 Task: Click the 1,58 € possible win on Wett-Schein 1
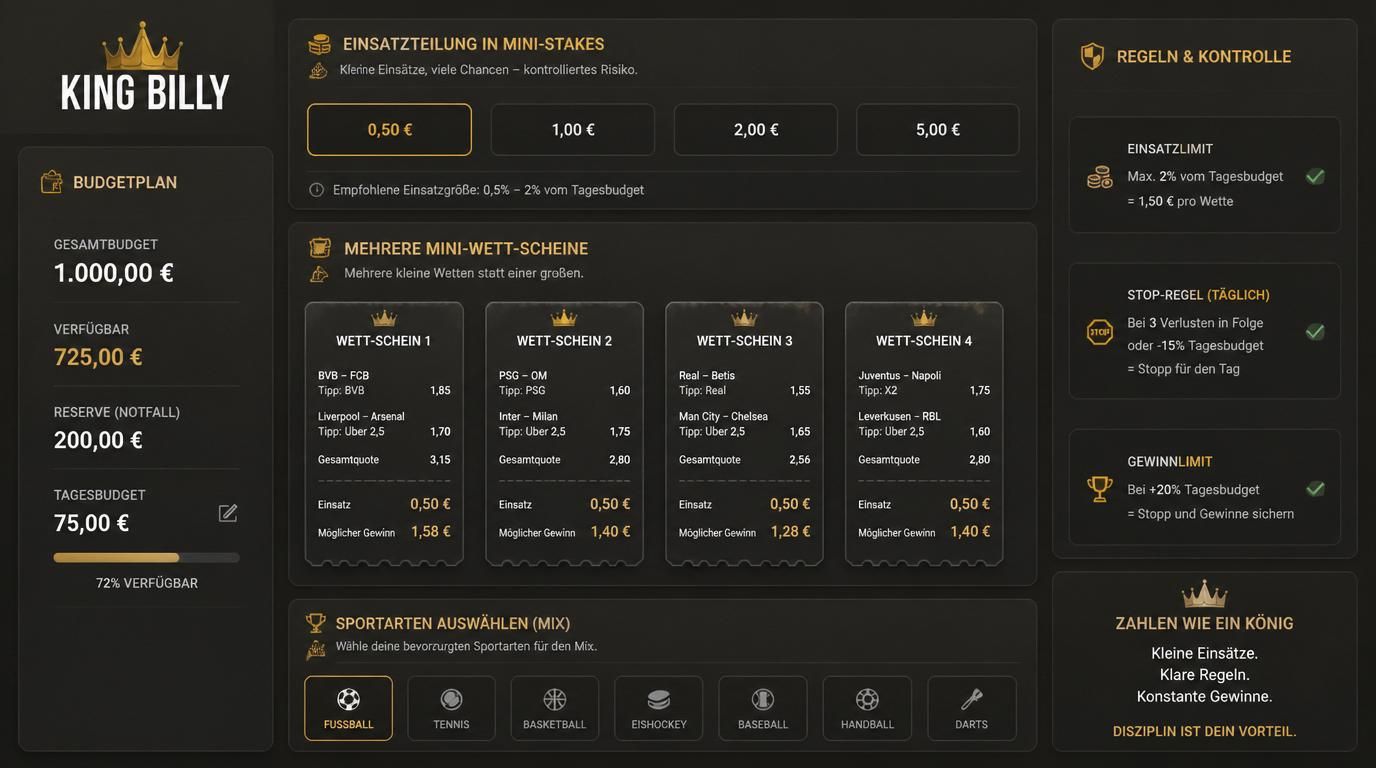click(430, 532)
